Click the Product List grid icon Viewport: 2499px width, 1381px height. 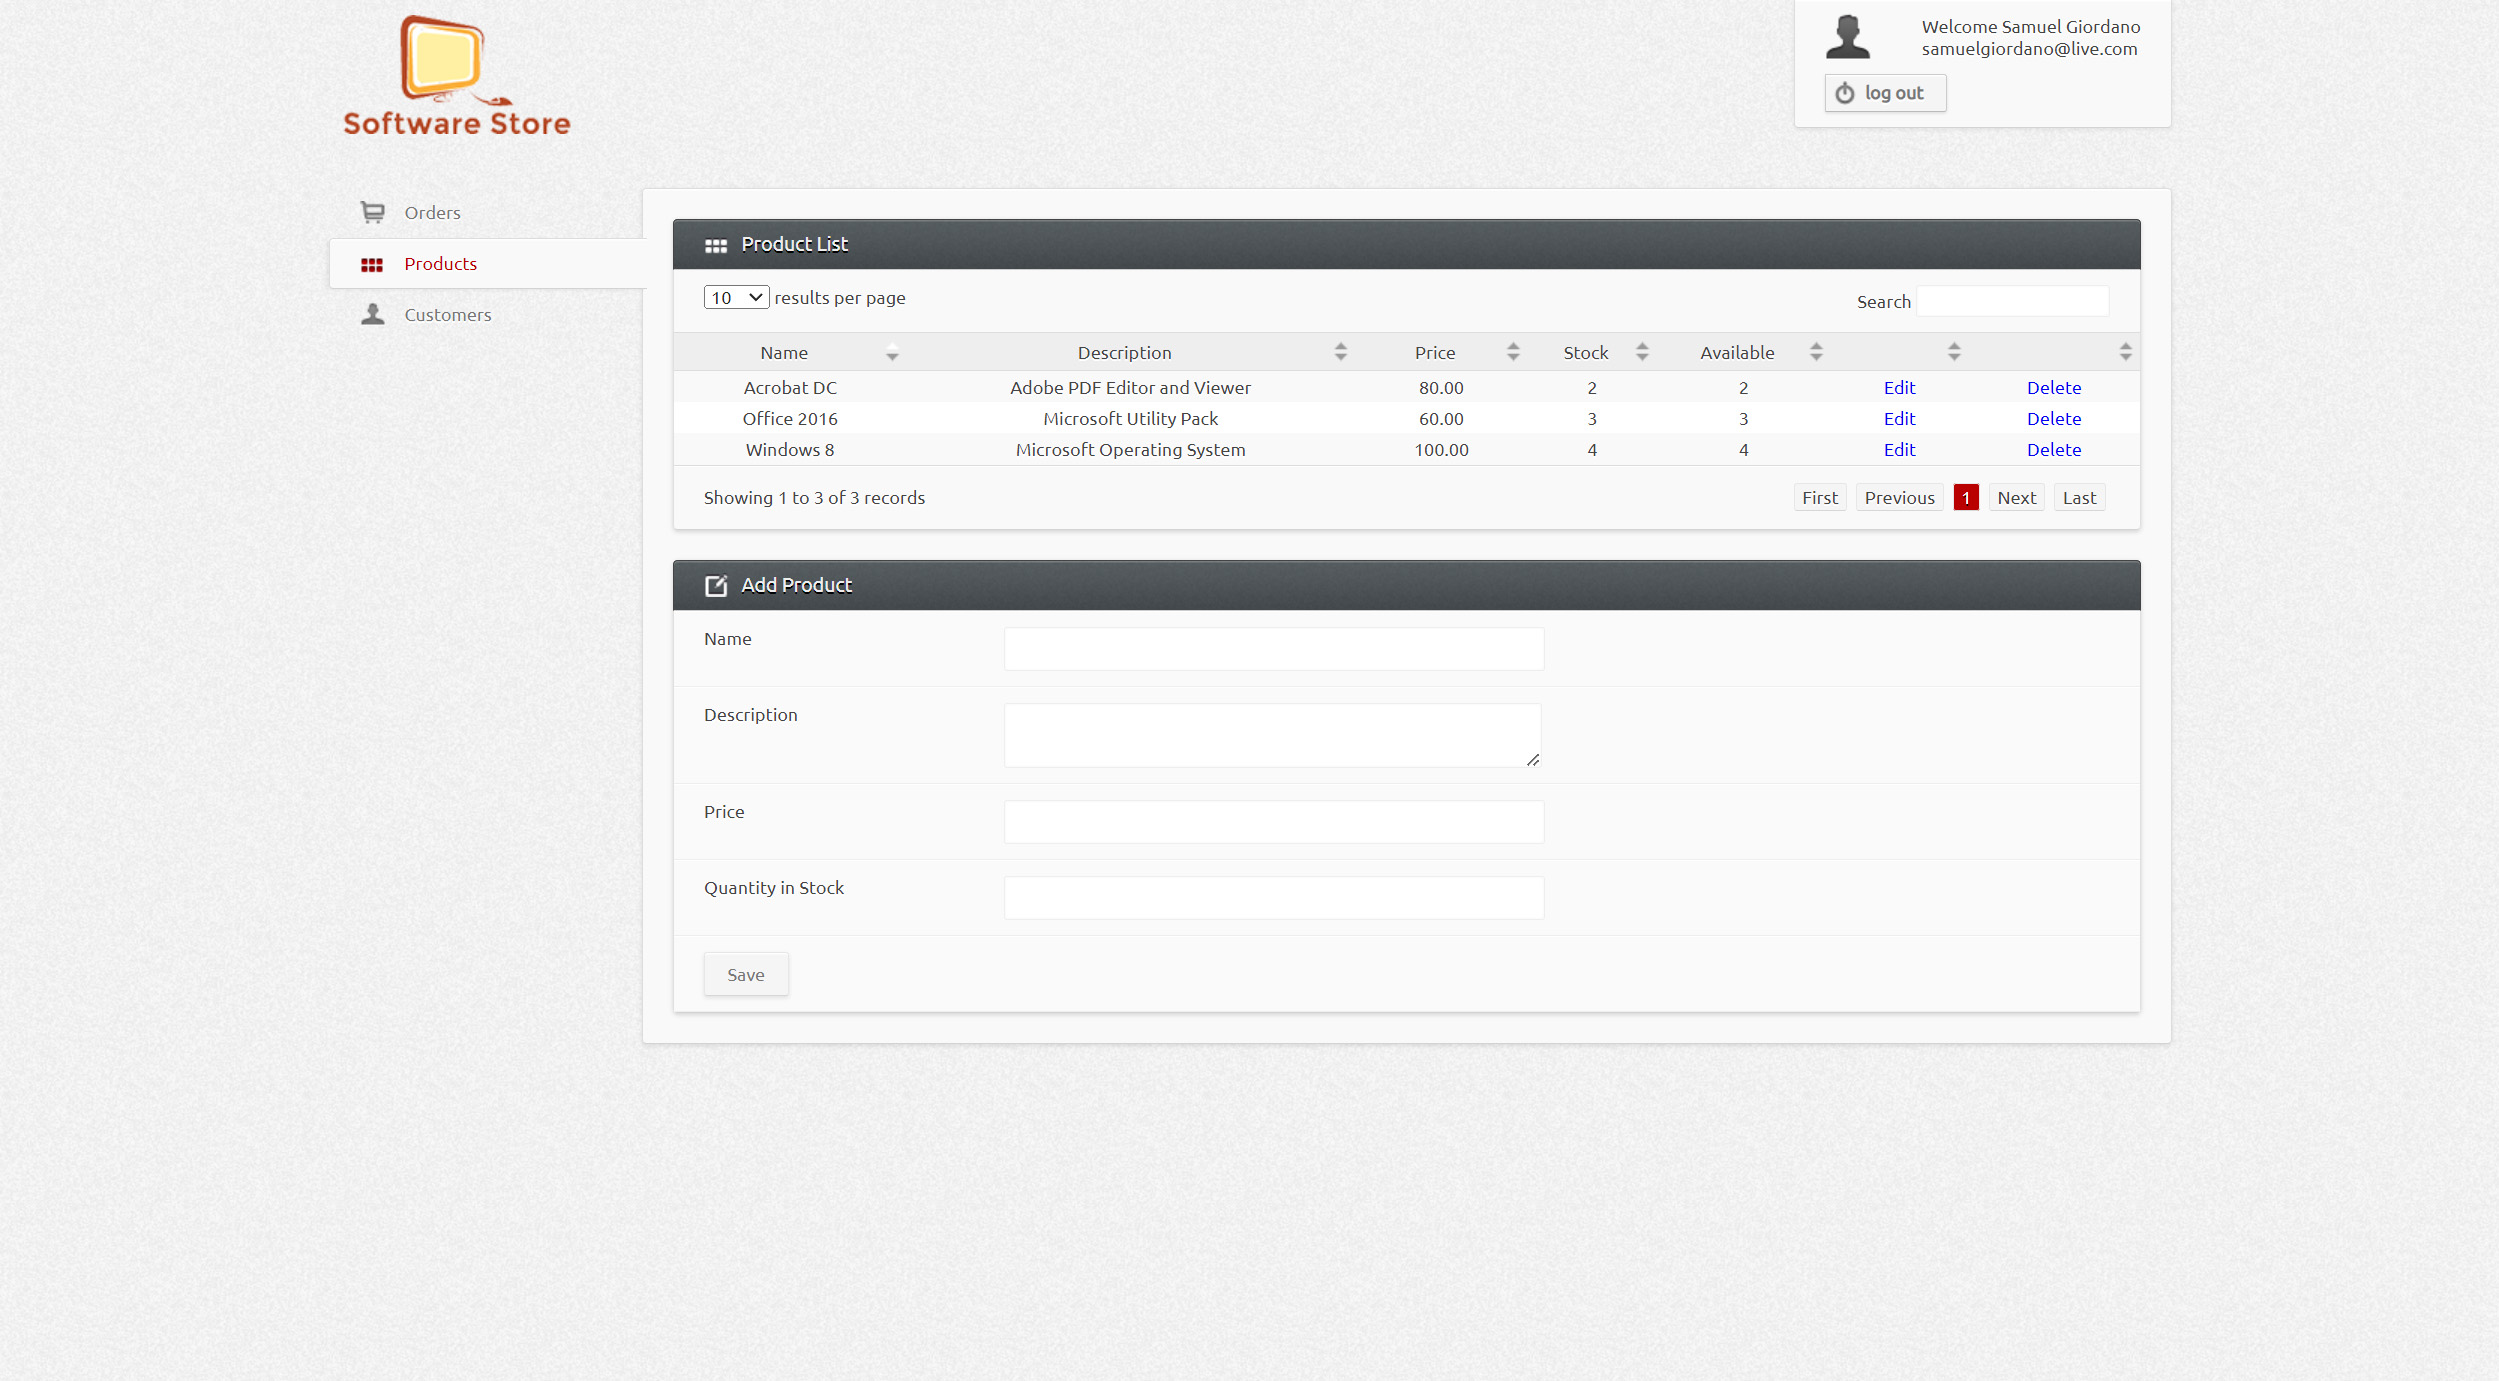(x=715, y=245)
